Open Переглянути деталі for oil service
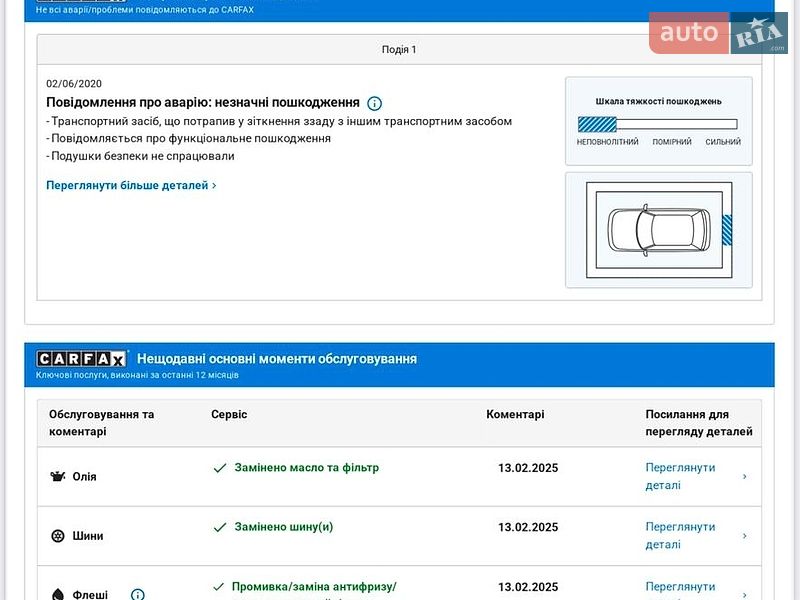 click(x=680, y=476)
